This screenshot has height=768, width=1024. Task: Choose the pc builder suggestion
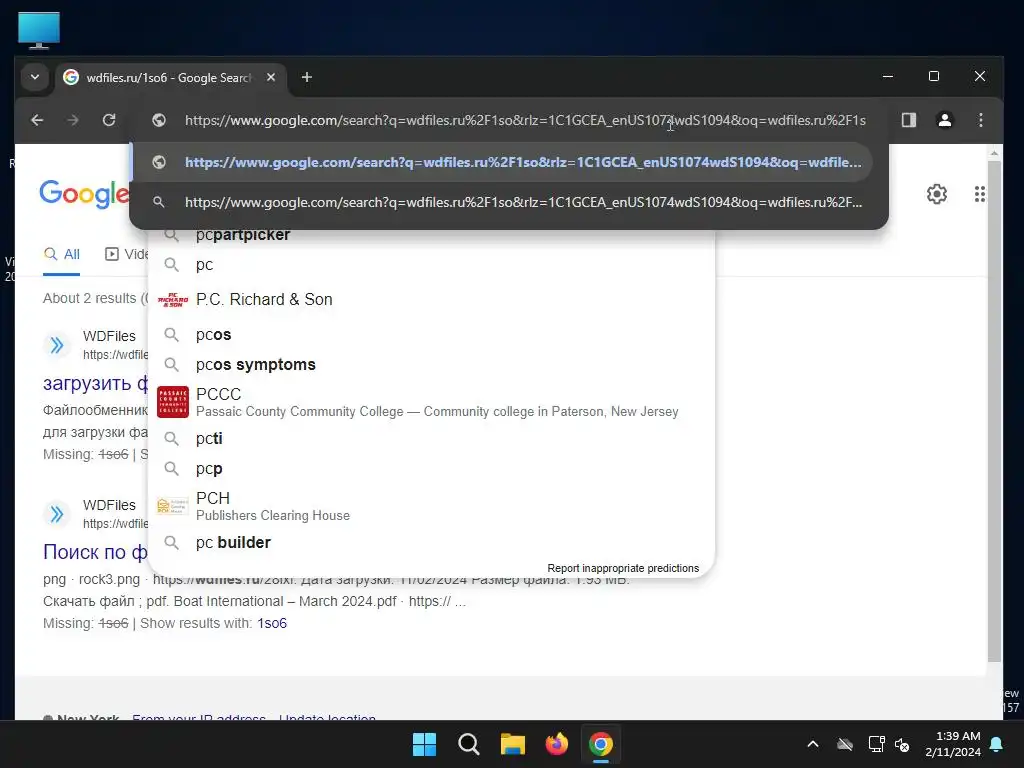tap(431, 542)
